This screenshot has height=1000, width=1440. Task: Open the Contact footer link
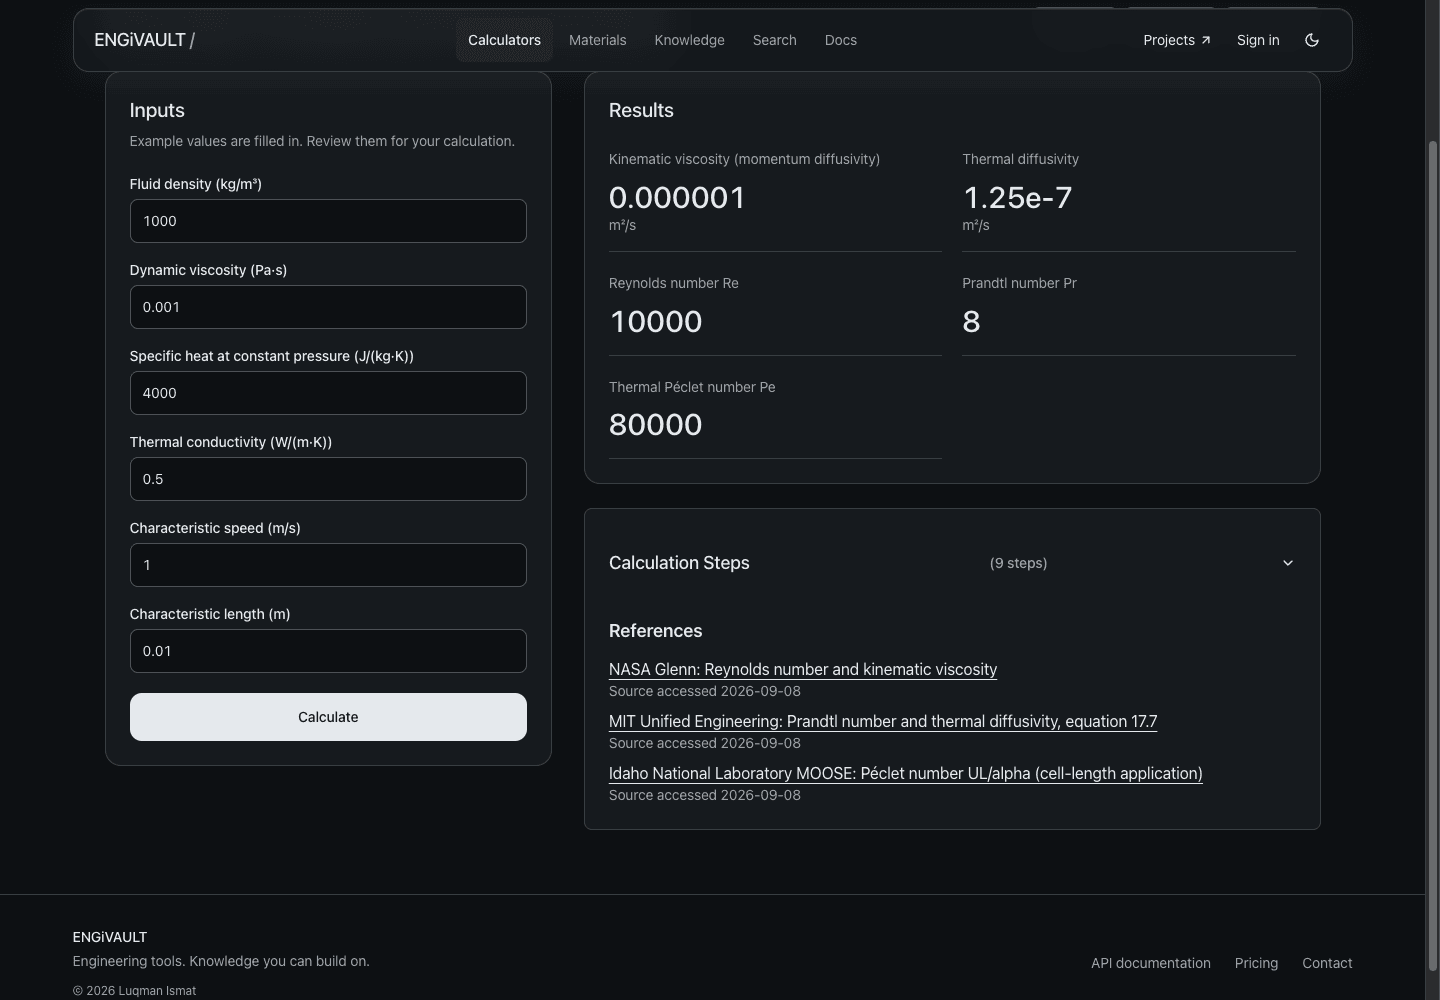coord(1327,963)
